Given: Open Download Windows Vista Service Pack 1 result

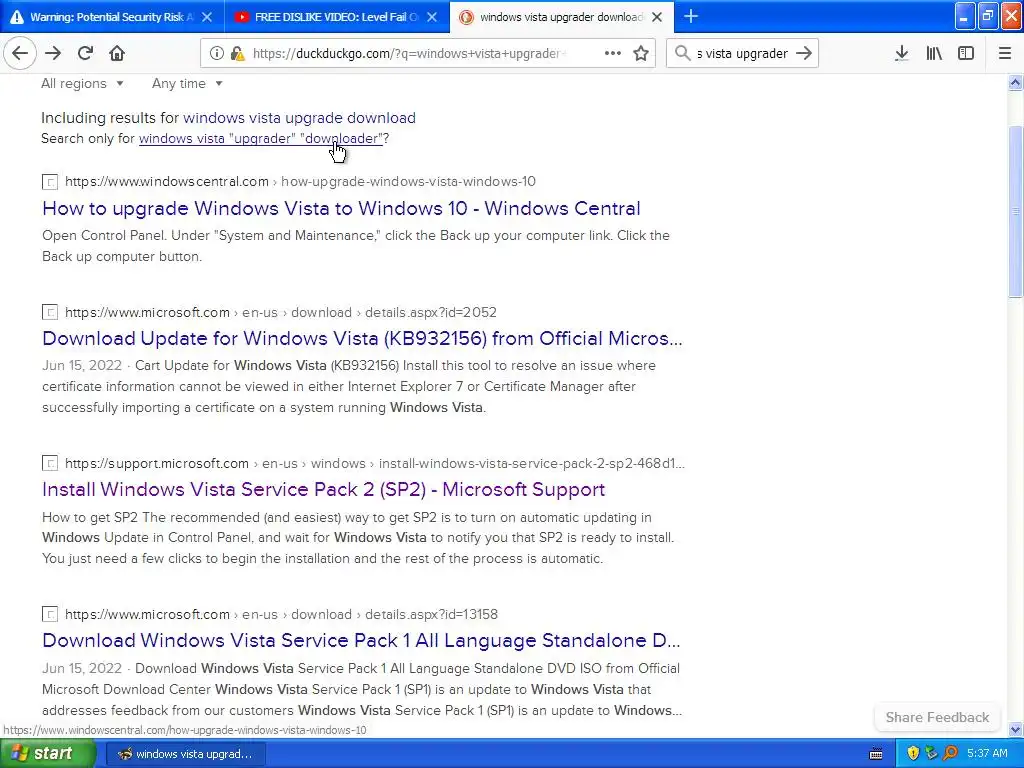Looking at the screenshot, I should point(361,640).
